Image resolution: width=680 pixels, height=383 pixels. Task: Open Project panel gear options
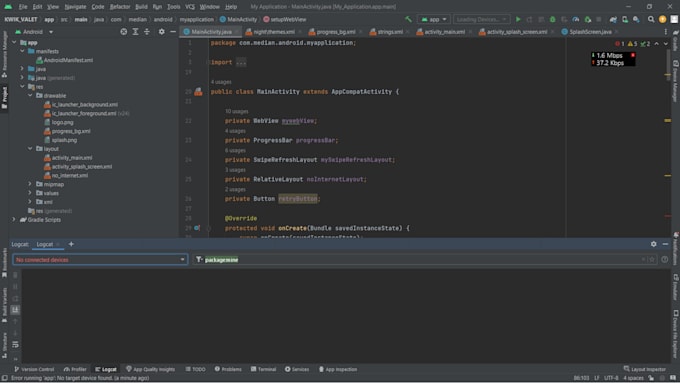click(x=161, y=32)
